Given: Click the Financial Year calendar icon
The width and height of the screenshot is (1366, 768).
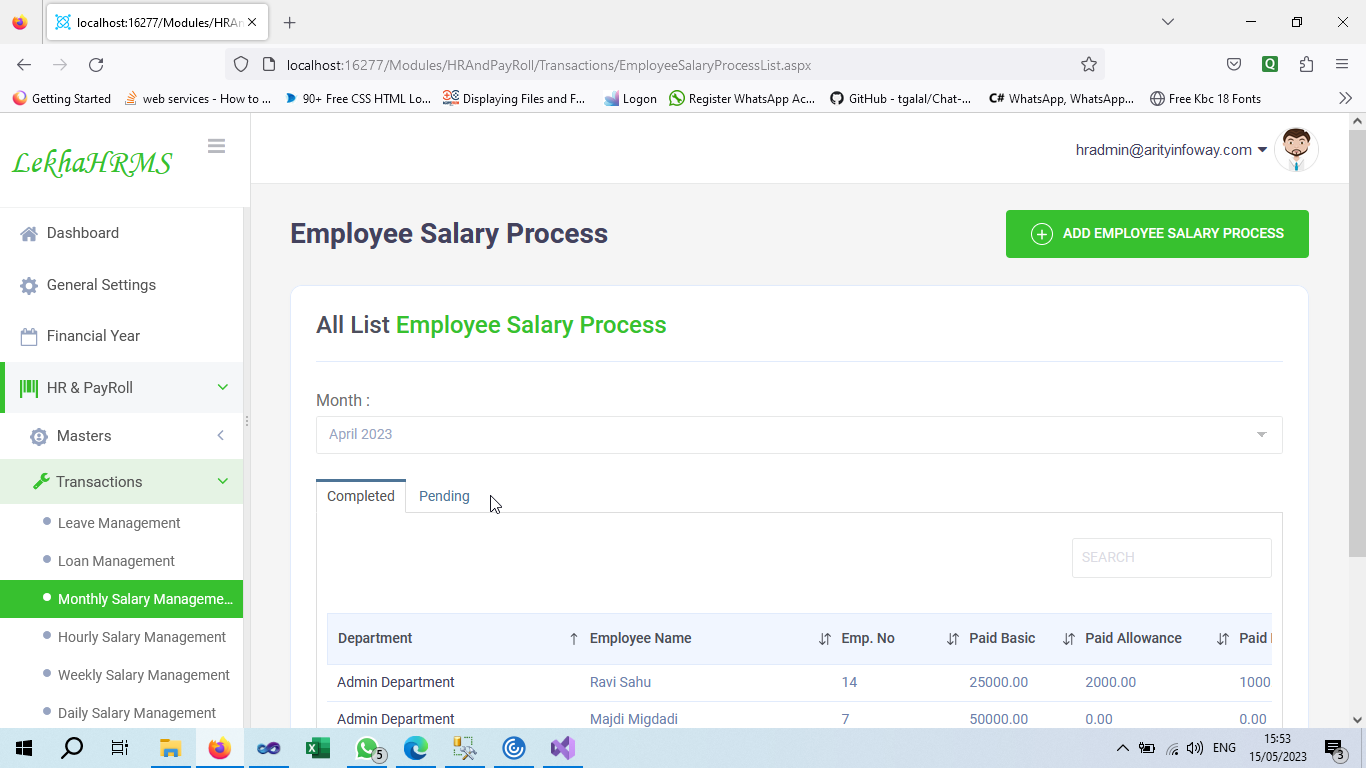Looking at the screenshot, I should (x=29, y=336).
